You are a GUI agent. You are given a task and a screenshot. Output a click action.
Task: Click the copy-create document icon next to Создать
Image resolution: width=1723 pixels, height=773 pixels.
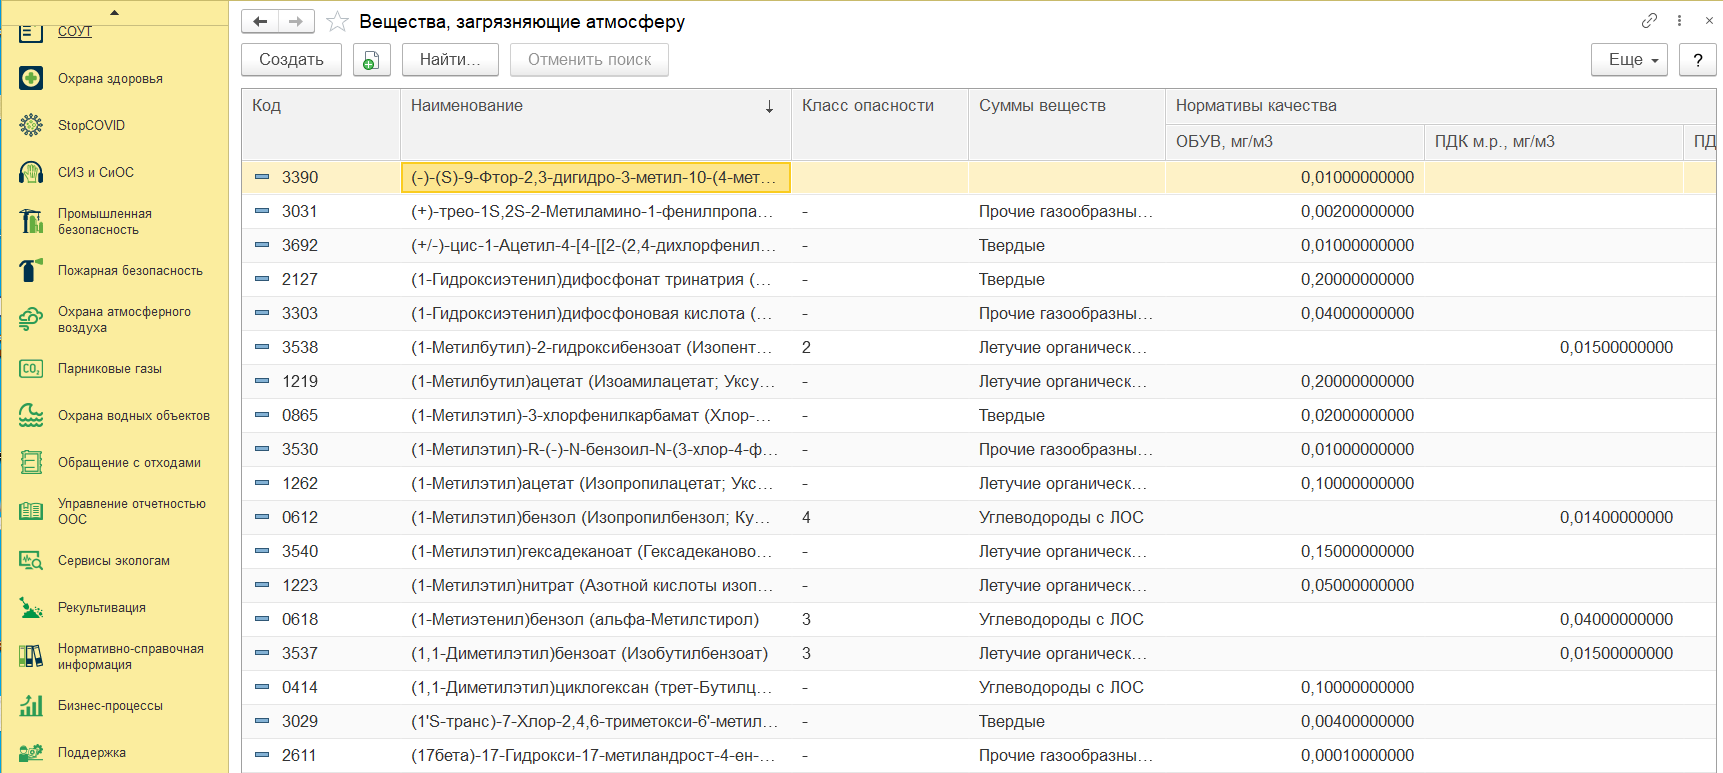click(x=371, y=60)
